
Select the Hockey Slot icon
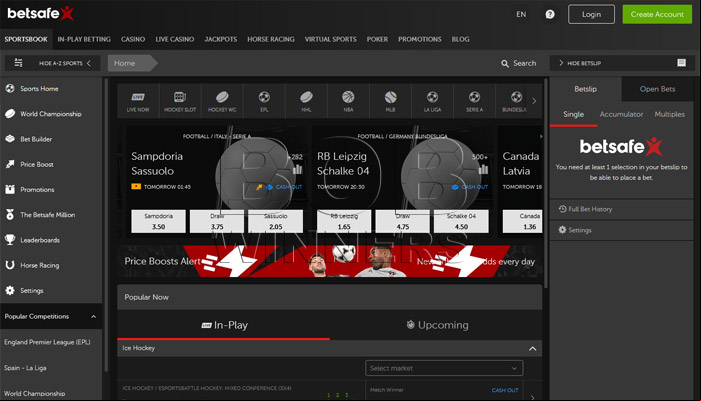point(180,97)
